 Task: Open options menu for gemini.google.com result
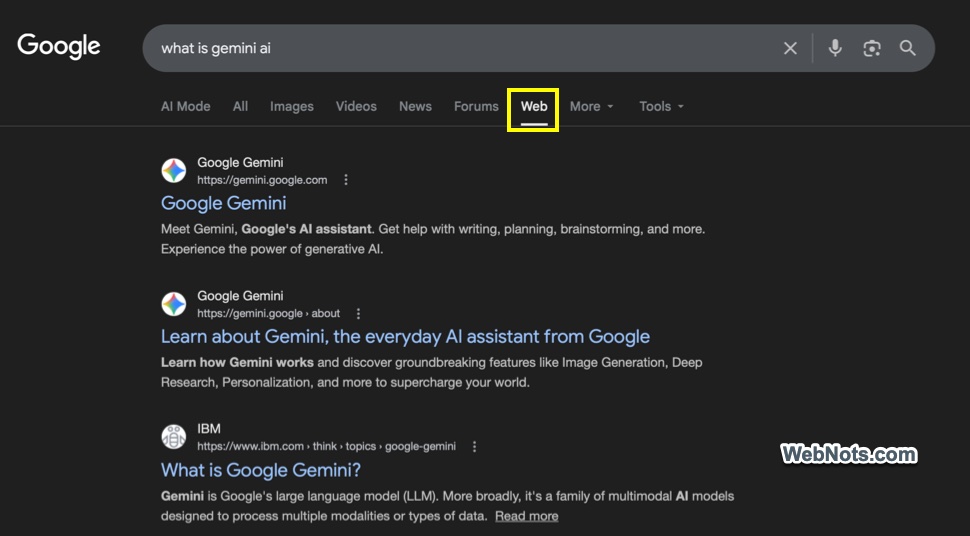[x=346, y=179]
